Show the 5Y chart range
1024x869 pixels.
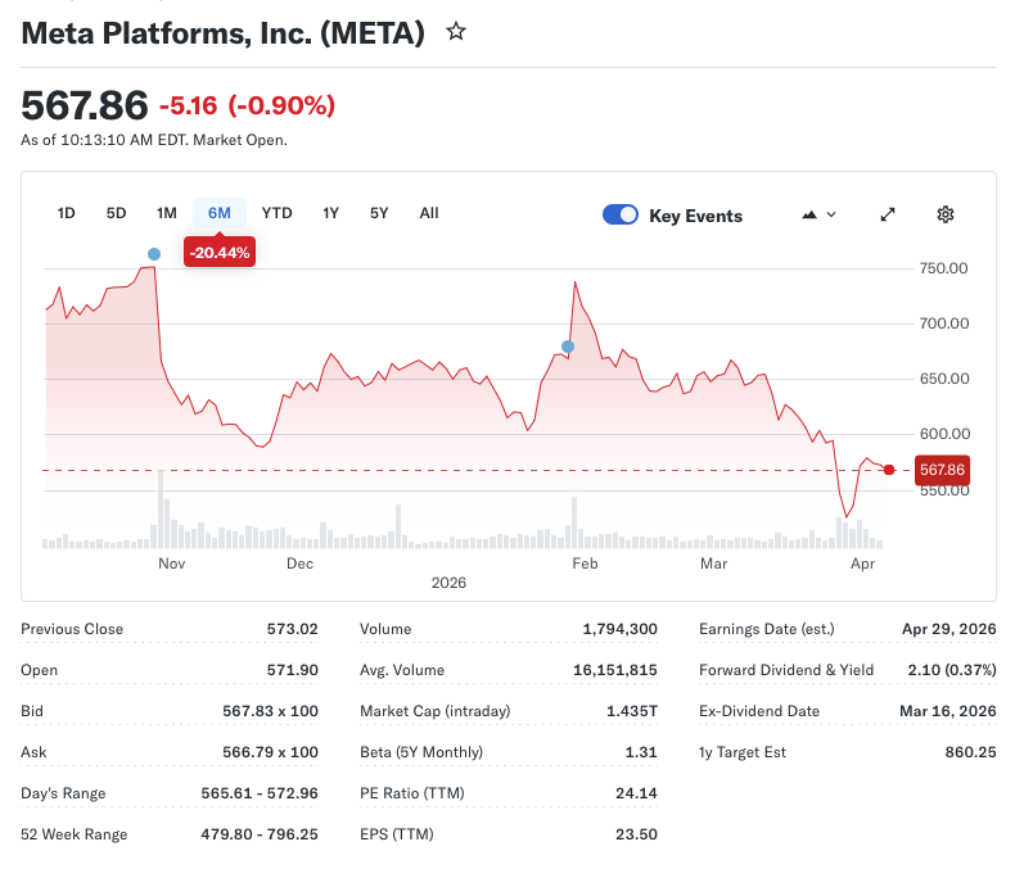pyautogui.click(x=379, y=213)
